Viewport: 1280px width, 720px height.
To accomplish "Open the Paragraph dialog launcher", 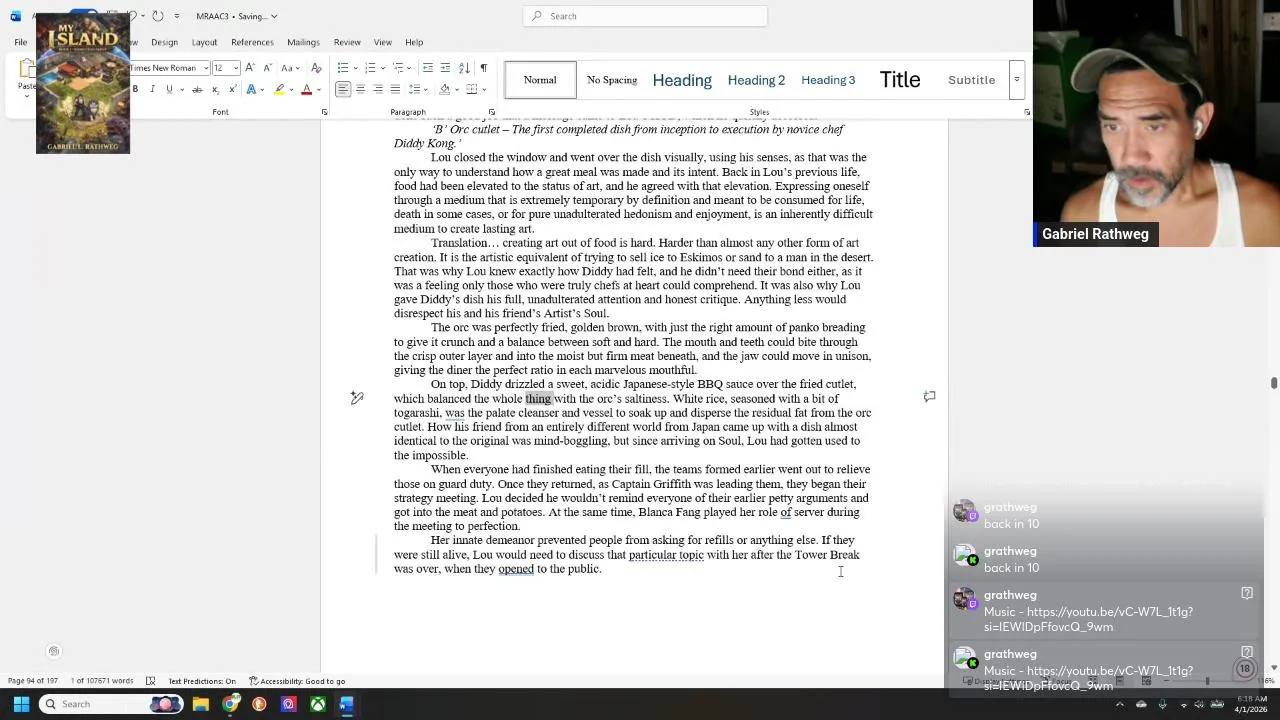I will tap(491, 112).
